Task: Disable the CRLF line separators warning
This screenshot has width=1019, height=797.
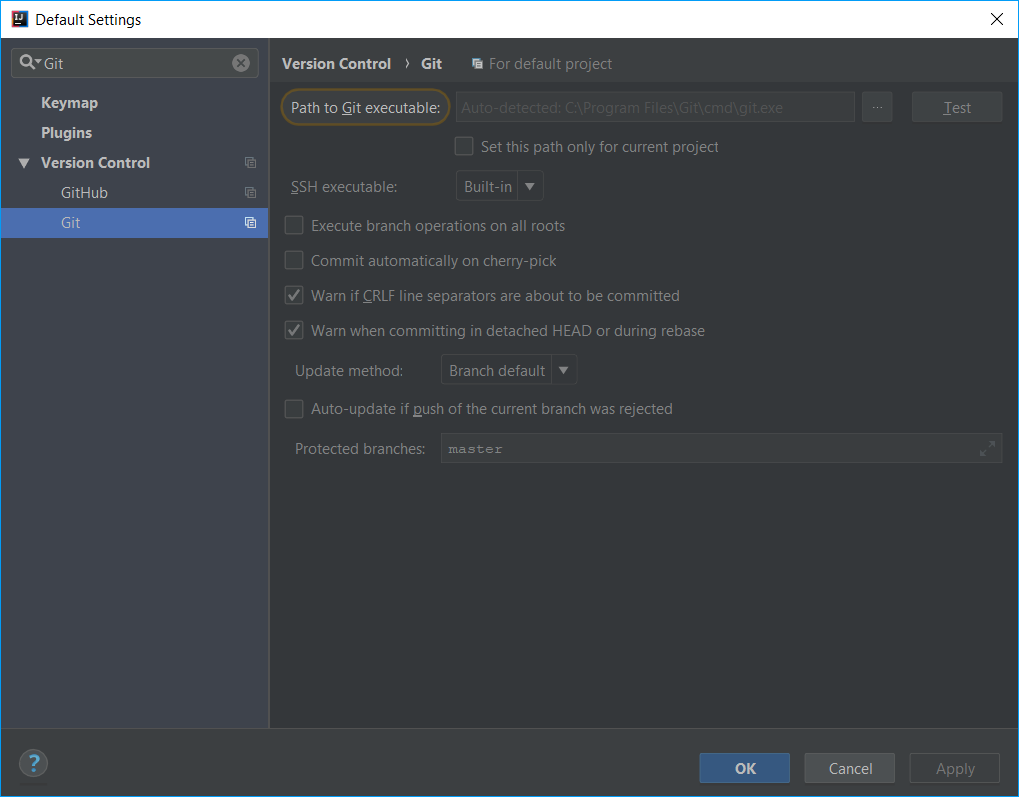Action: click(x=294, y=296)
